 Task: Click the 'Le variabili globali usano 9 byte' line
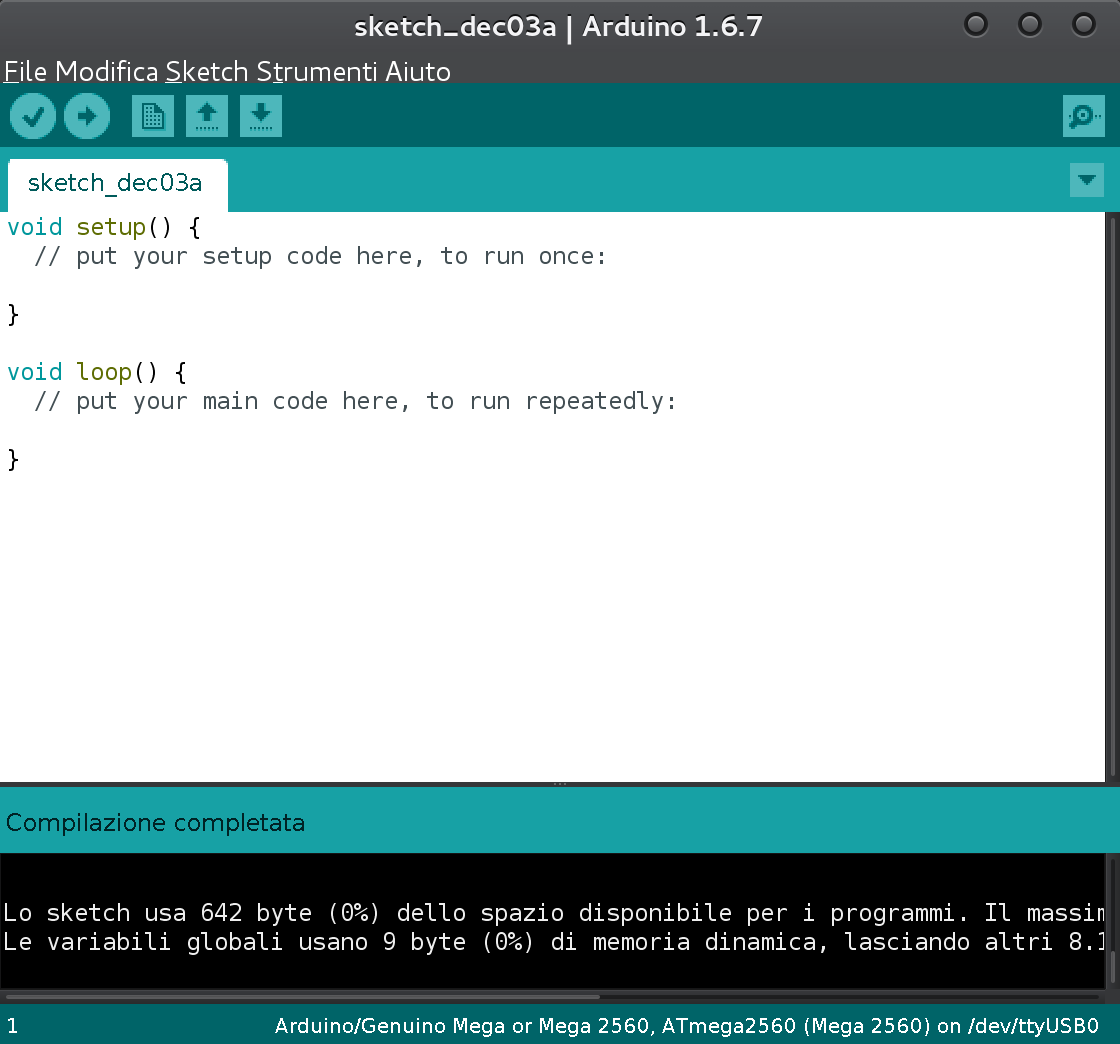point(554,941)
